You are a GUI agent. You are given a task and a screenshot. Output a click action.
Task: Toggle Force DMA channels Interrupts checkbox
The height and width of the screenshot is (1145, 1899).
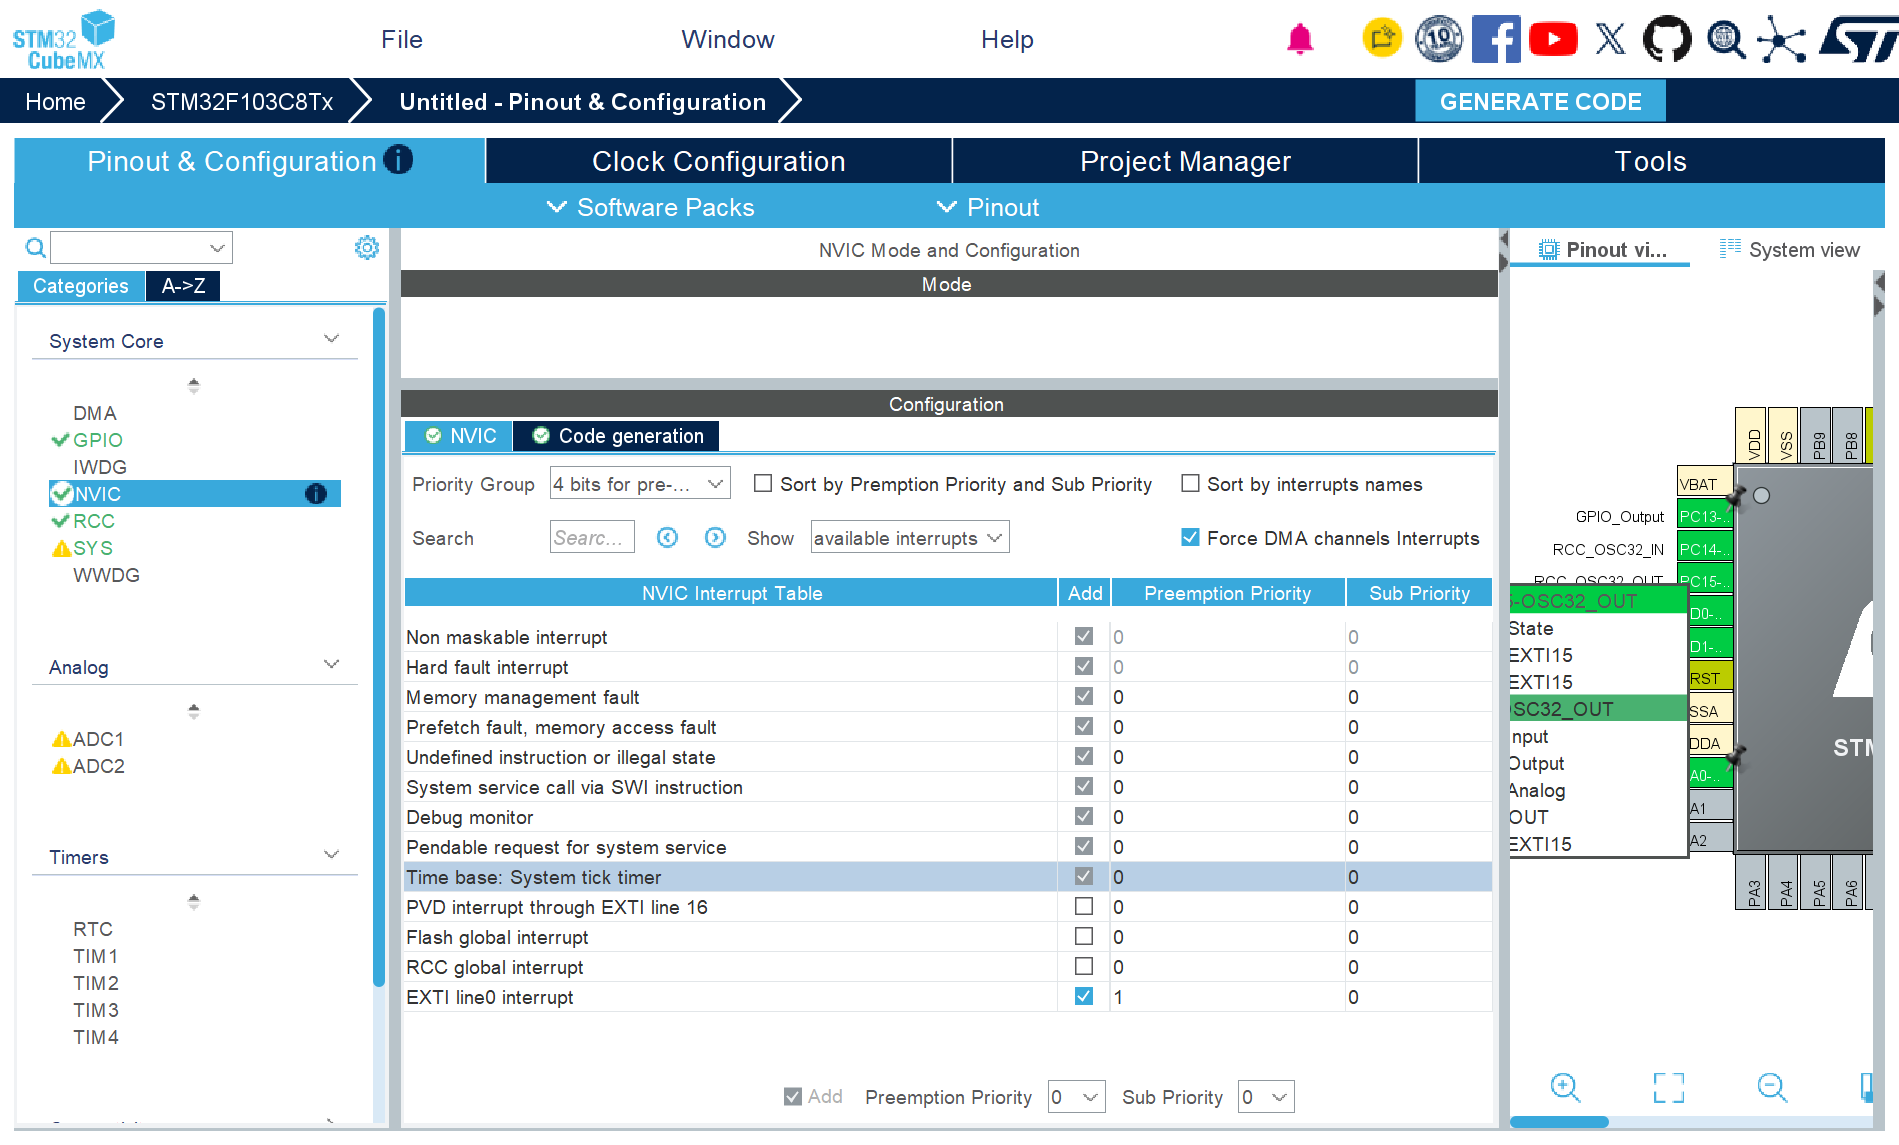point(1190,538)
